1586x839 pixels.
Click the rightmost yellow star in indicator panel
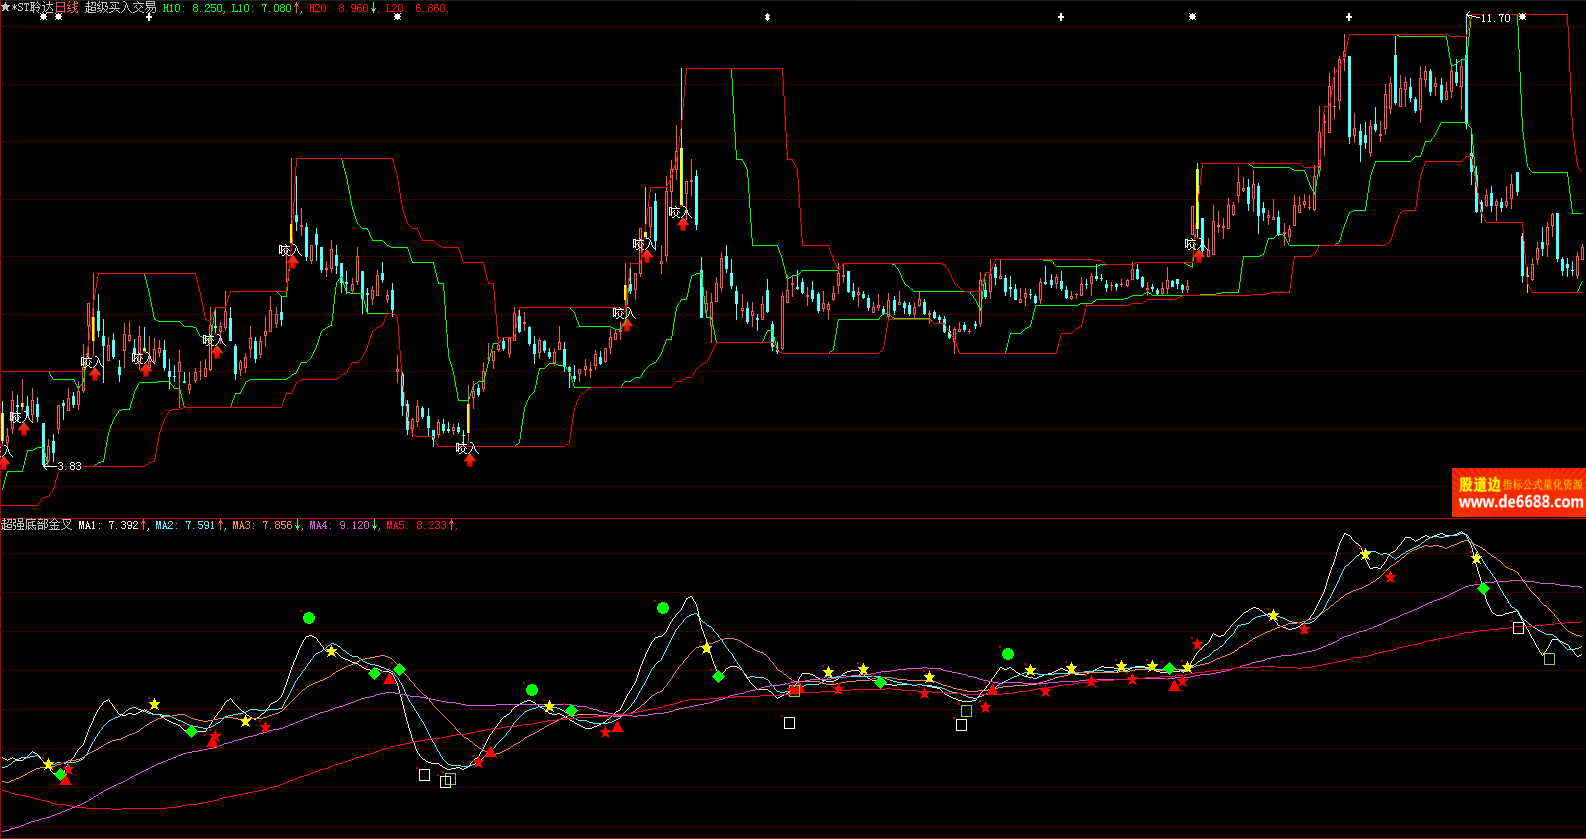click(1476, 559)
